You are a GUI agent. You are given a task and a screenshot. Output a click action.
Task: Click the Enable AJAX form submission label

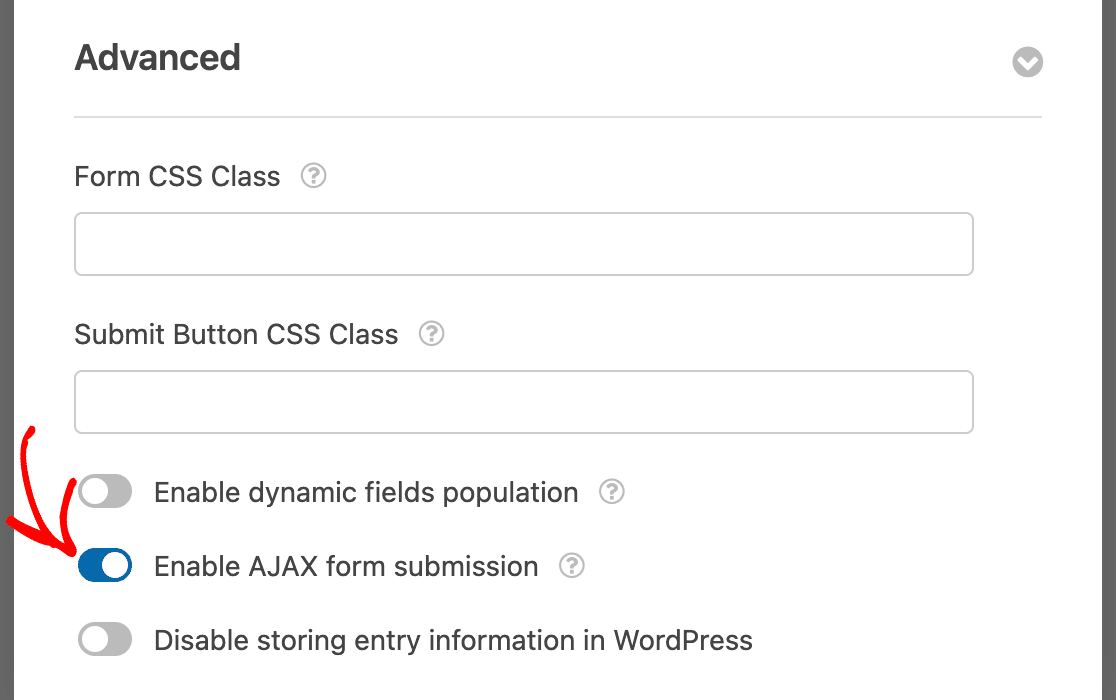[346, 567]
